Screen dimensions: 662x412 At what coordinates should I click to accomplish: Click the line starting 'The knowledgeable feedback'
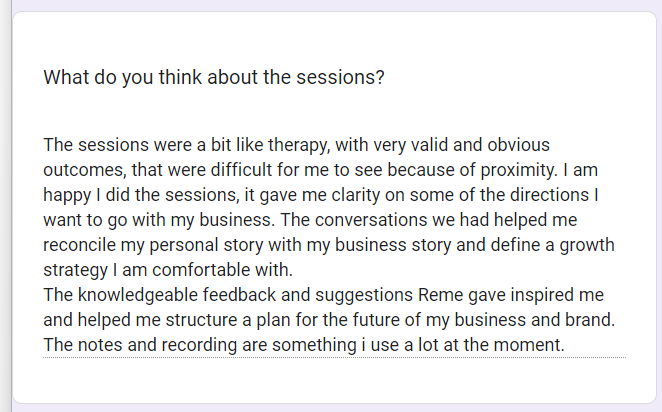click(x=323, y=296)
